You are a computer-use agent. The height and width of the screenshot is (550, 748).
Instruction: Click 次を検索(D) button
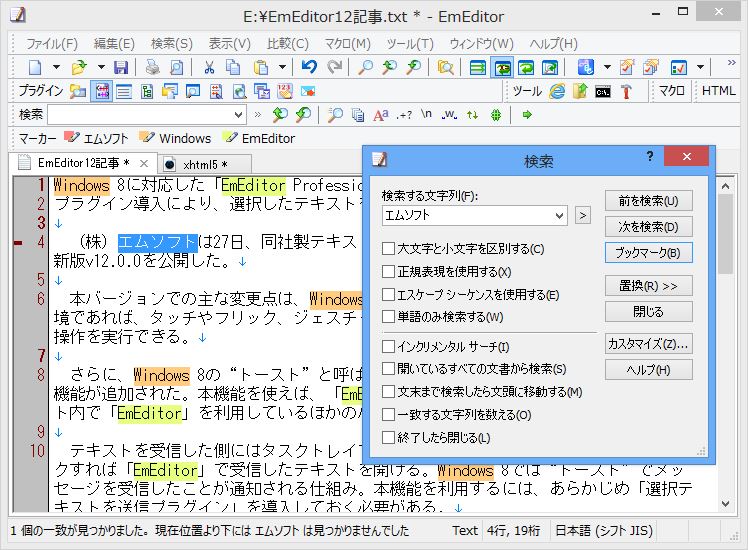coord(648,227)
